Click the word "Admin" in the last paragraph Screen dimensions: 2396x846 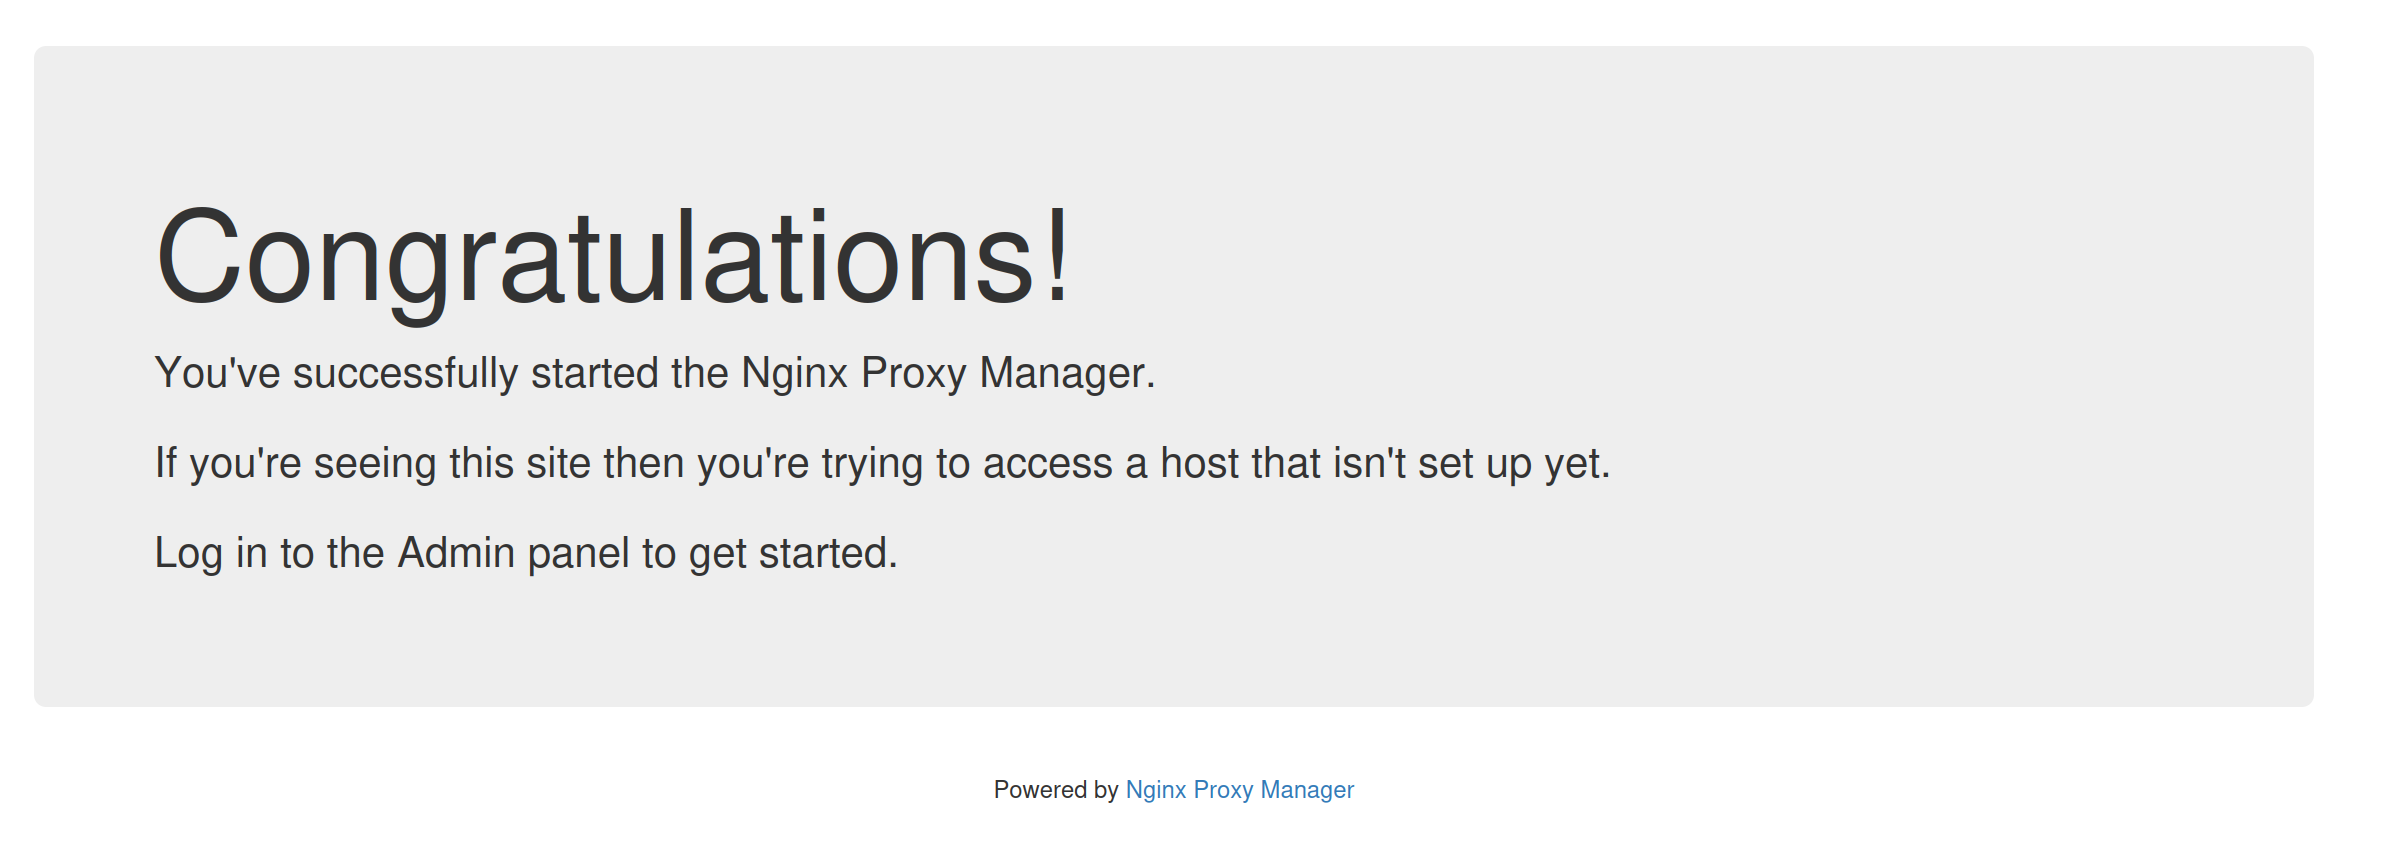(456, 553)
